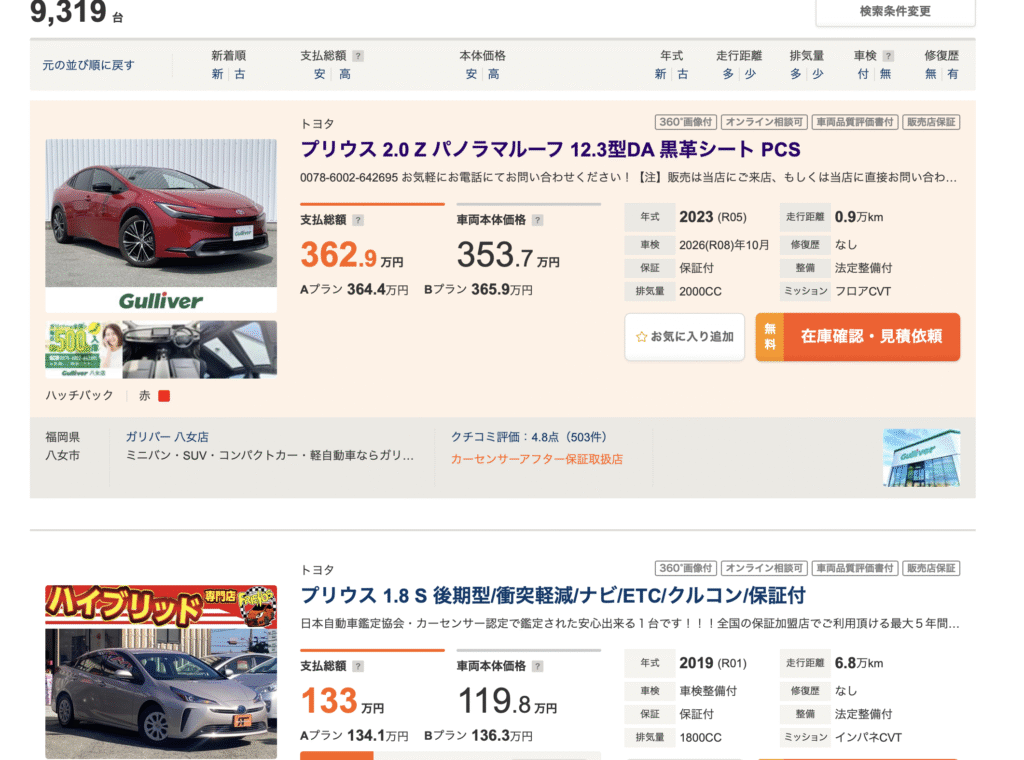Viewport: 1024px width, 760px height.
Task: Sort 走行距離 by 少
Action: 750,74
